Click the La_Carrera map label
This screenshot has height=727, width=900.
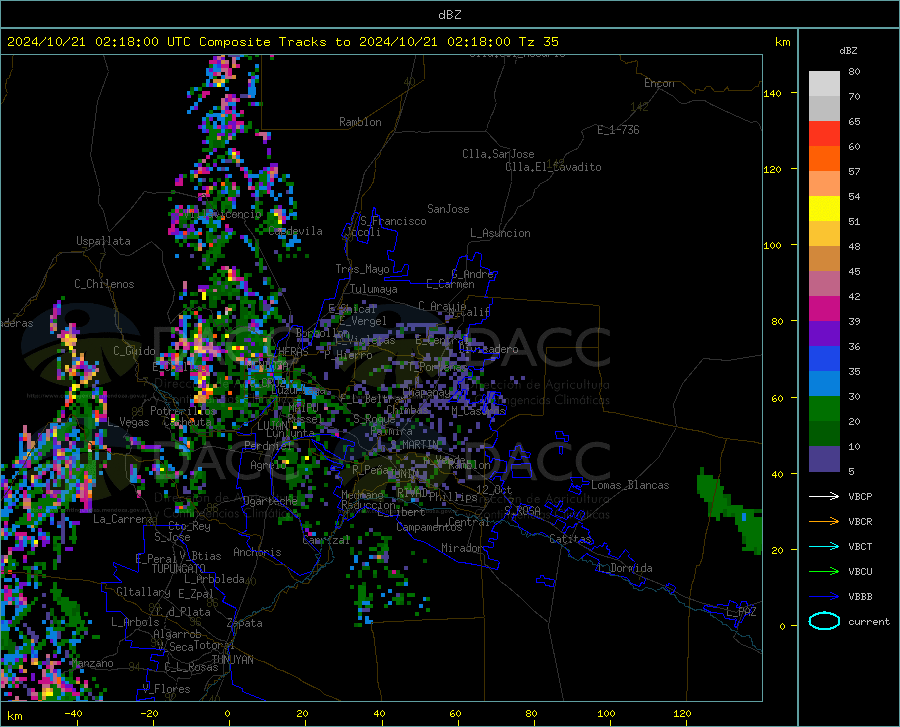pyautogui.click(x=123, y=519)
